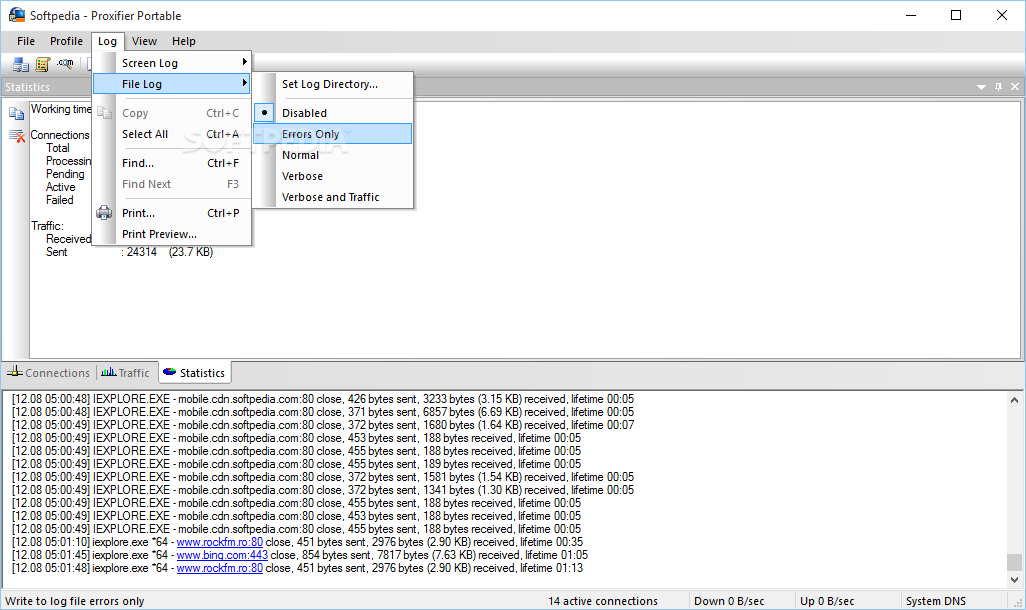Click the log scrollbar thumb
This screenshot has height=610, width=1026.
point(1014,562)
